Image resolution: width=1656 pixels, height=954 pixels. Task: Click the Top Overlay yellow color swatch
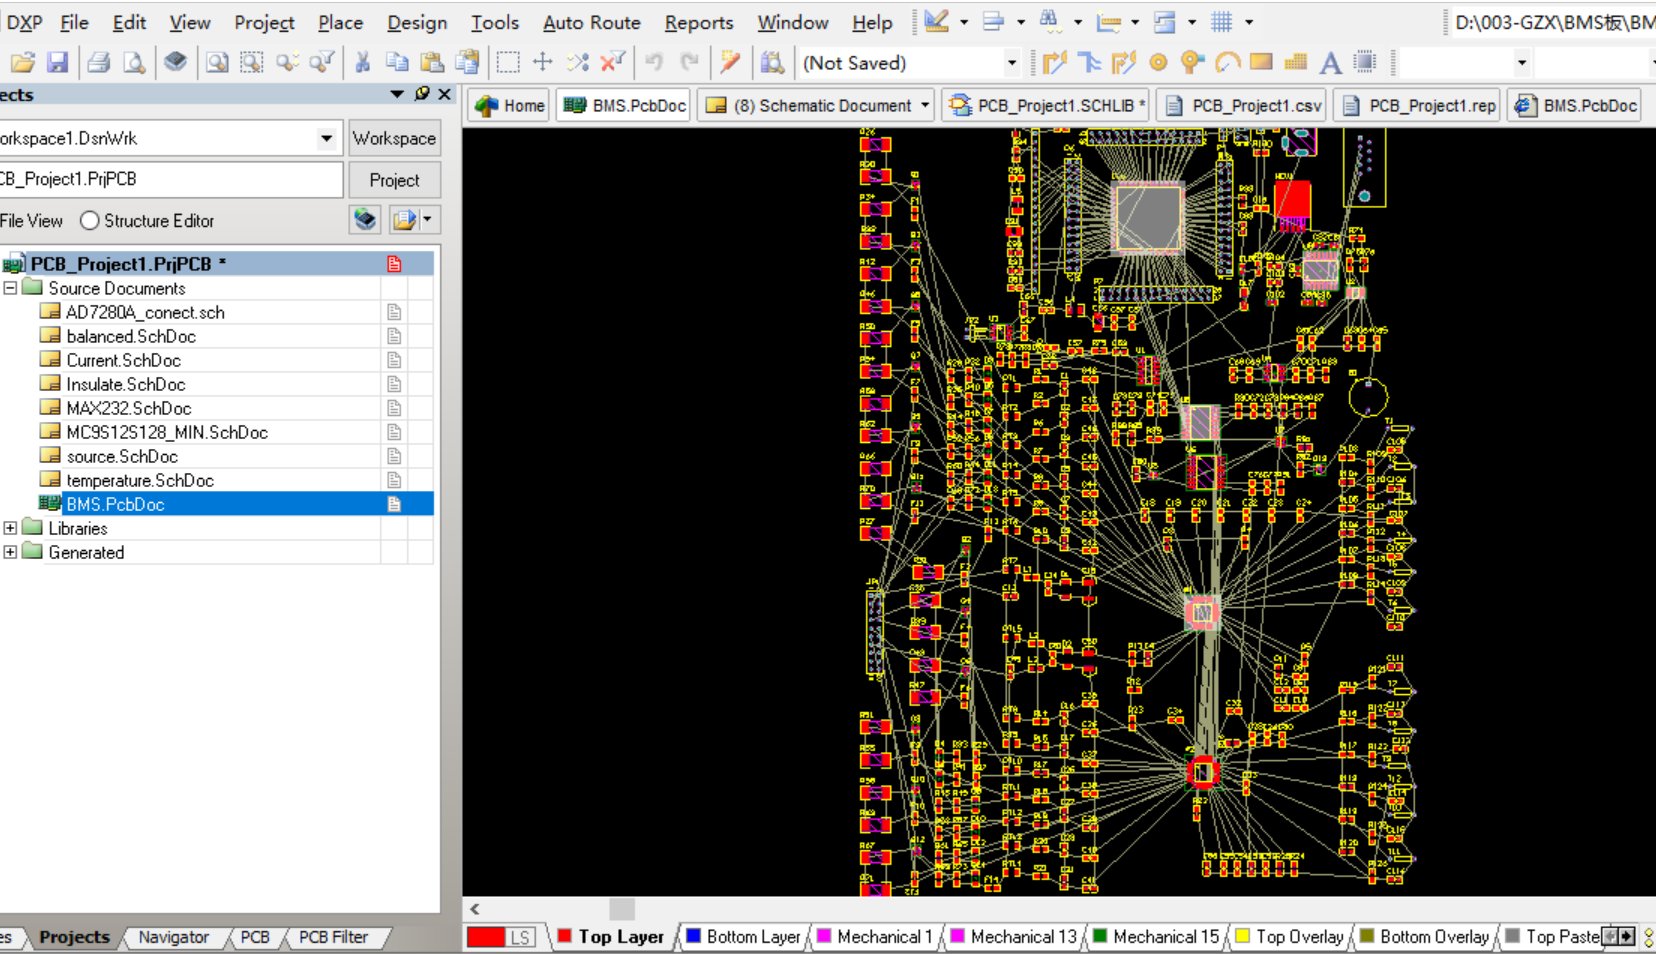pyautogui.click(x=1243, y=936)
